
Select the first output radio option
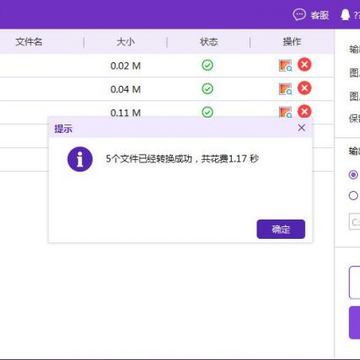tap(353, 175)
